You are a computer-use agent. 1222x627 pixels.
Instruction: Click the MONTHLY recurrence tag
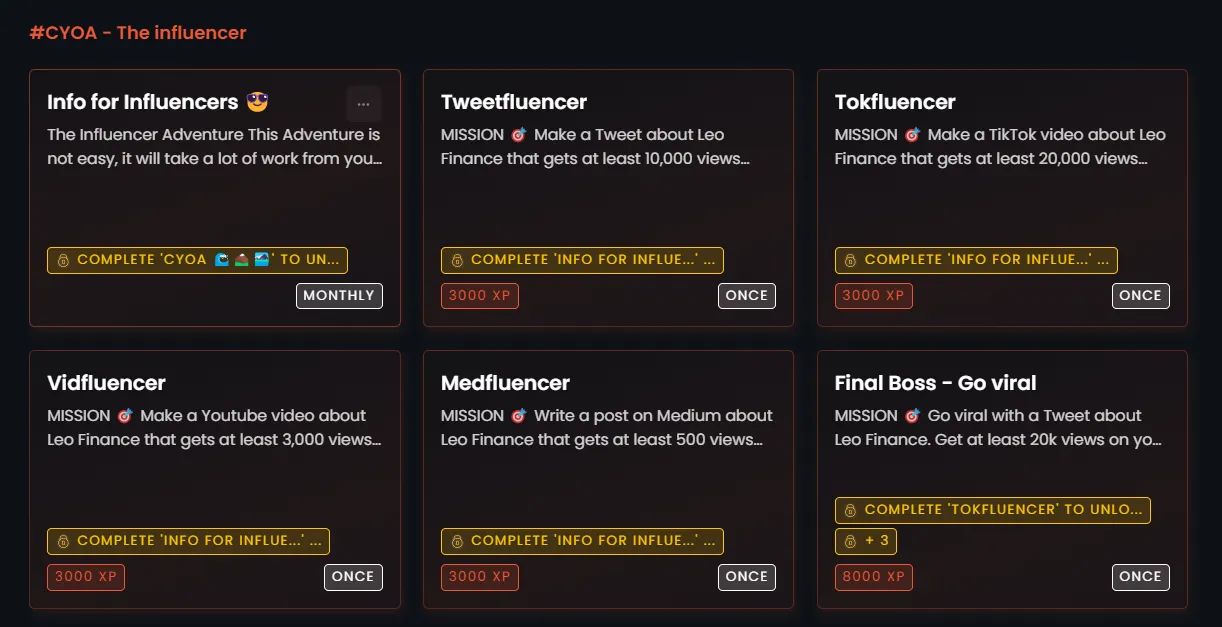pos(339,296)
